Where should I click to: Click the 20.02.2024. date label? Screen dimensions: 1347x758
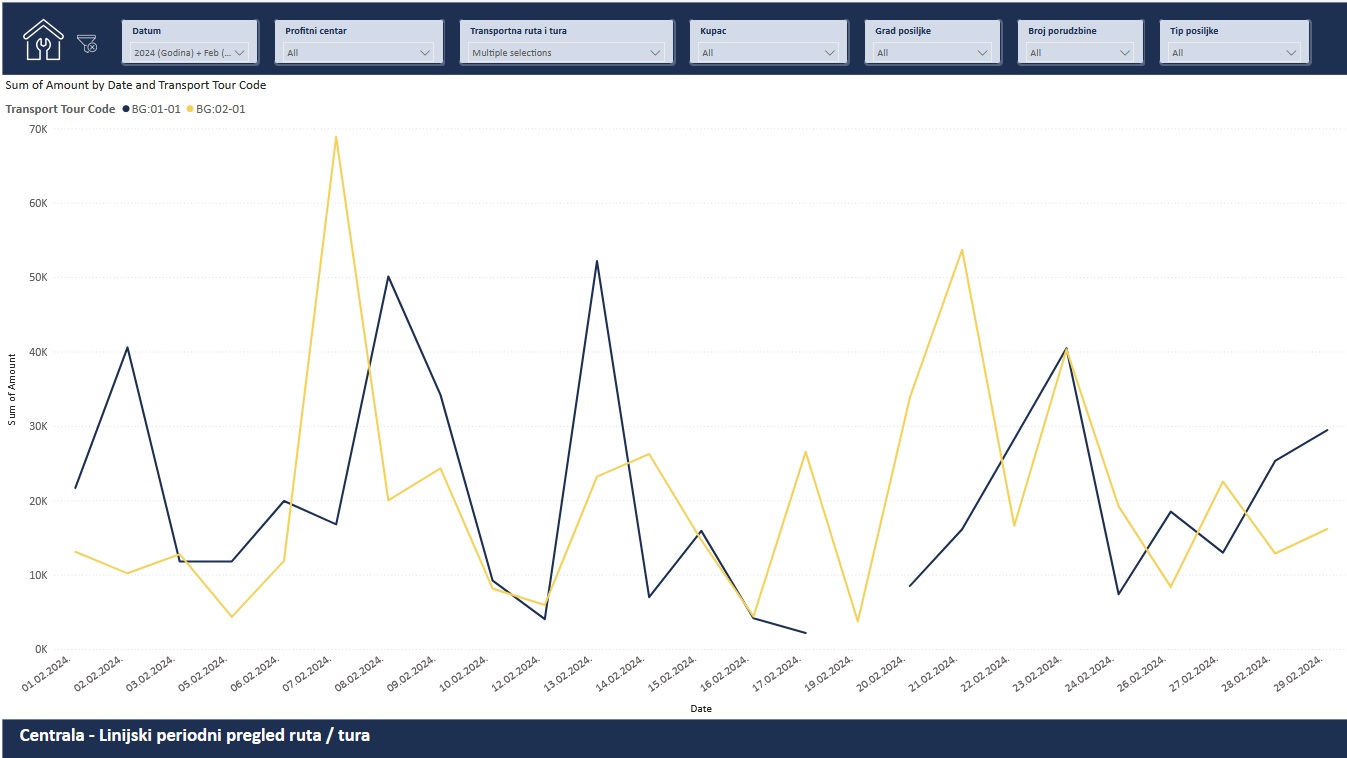[881, 675]
